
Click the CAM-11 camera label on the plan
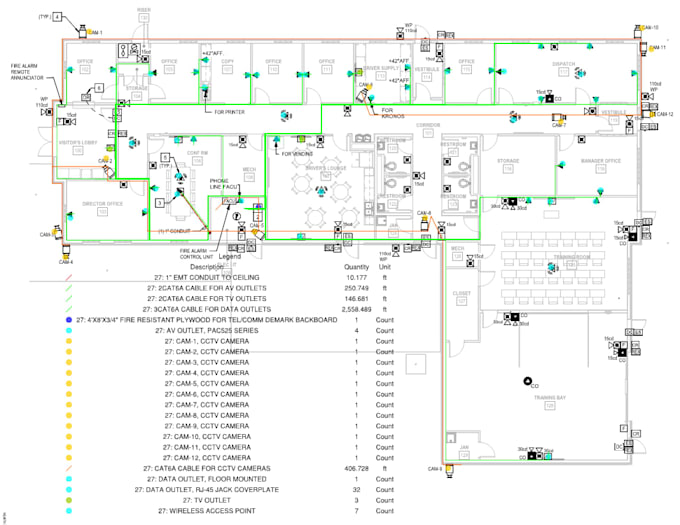point(658,48)
